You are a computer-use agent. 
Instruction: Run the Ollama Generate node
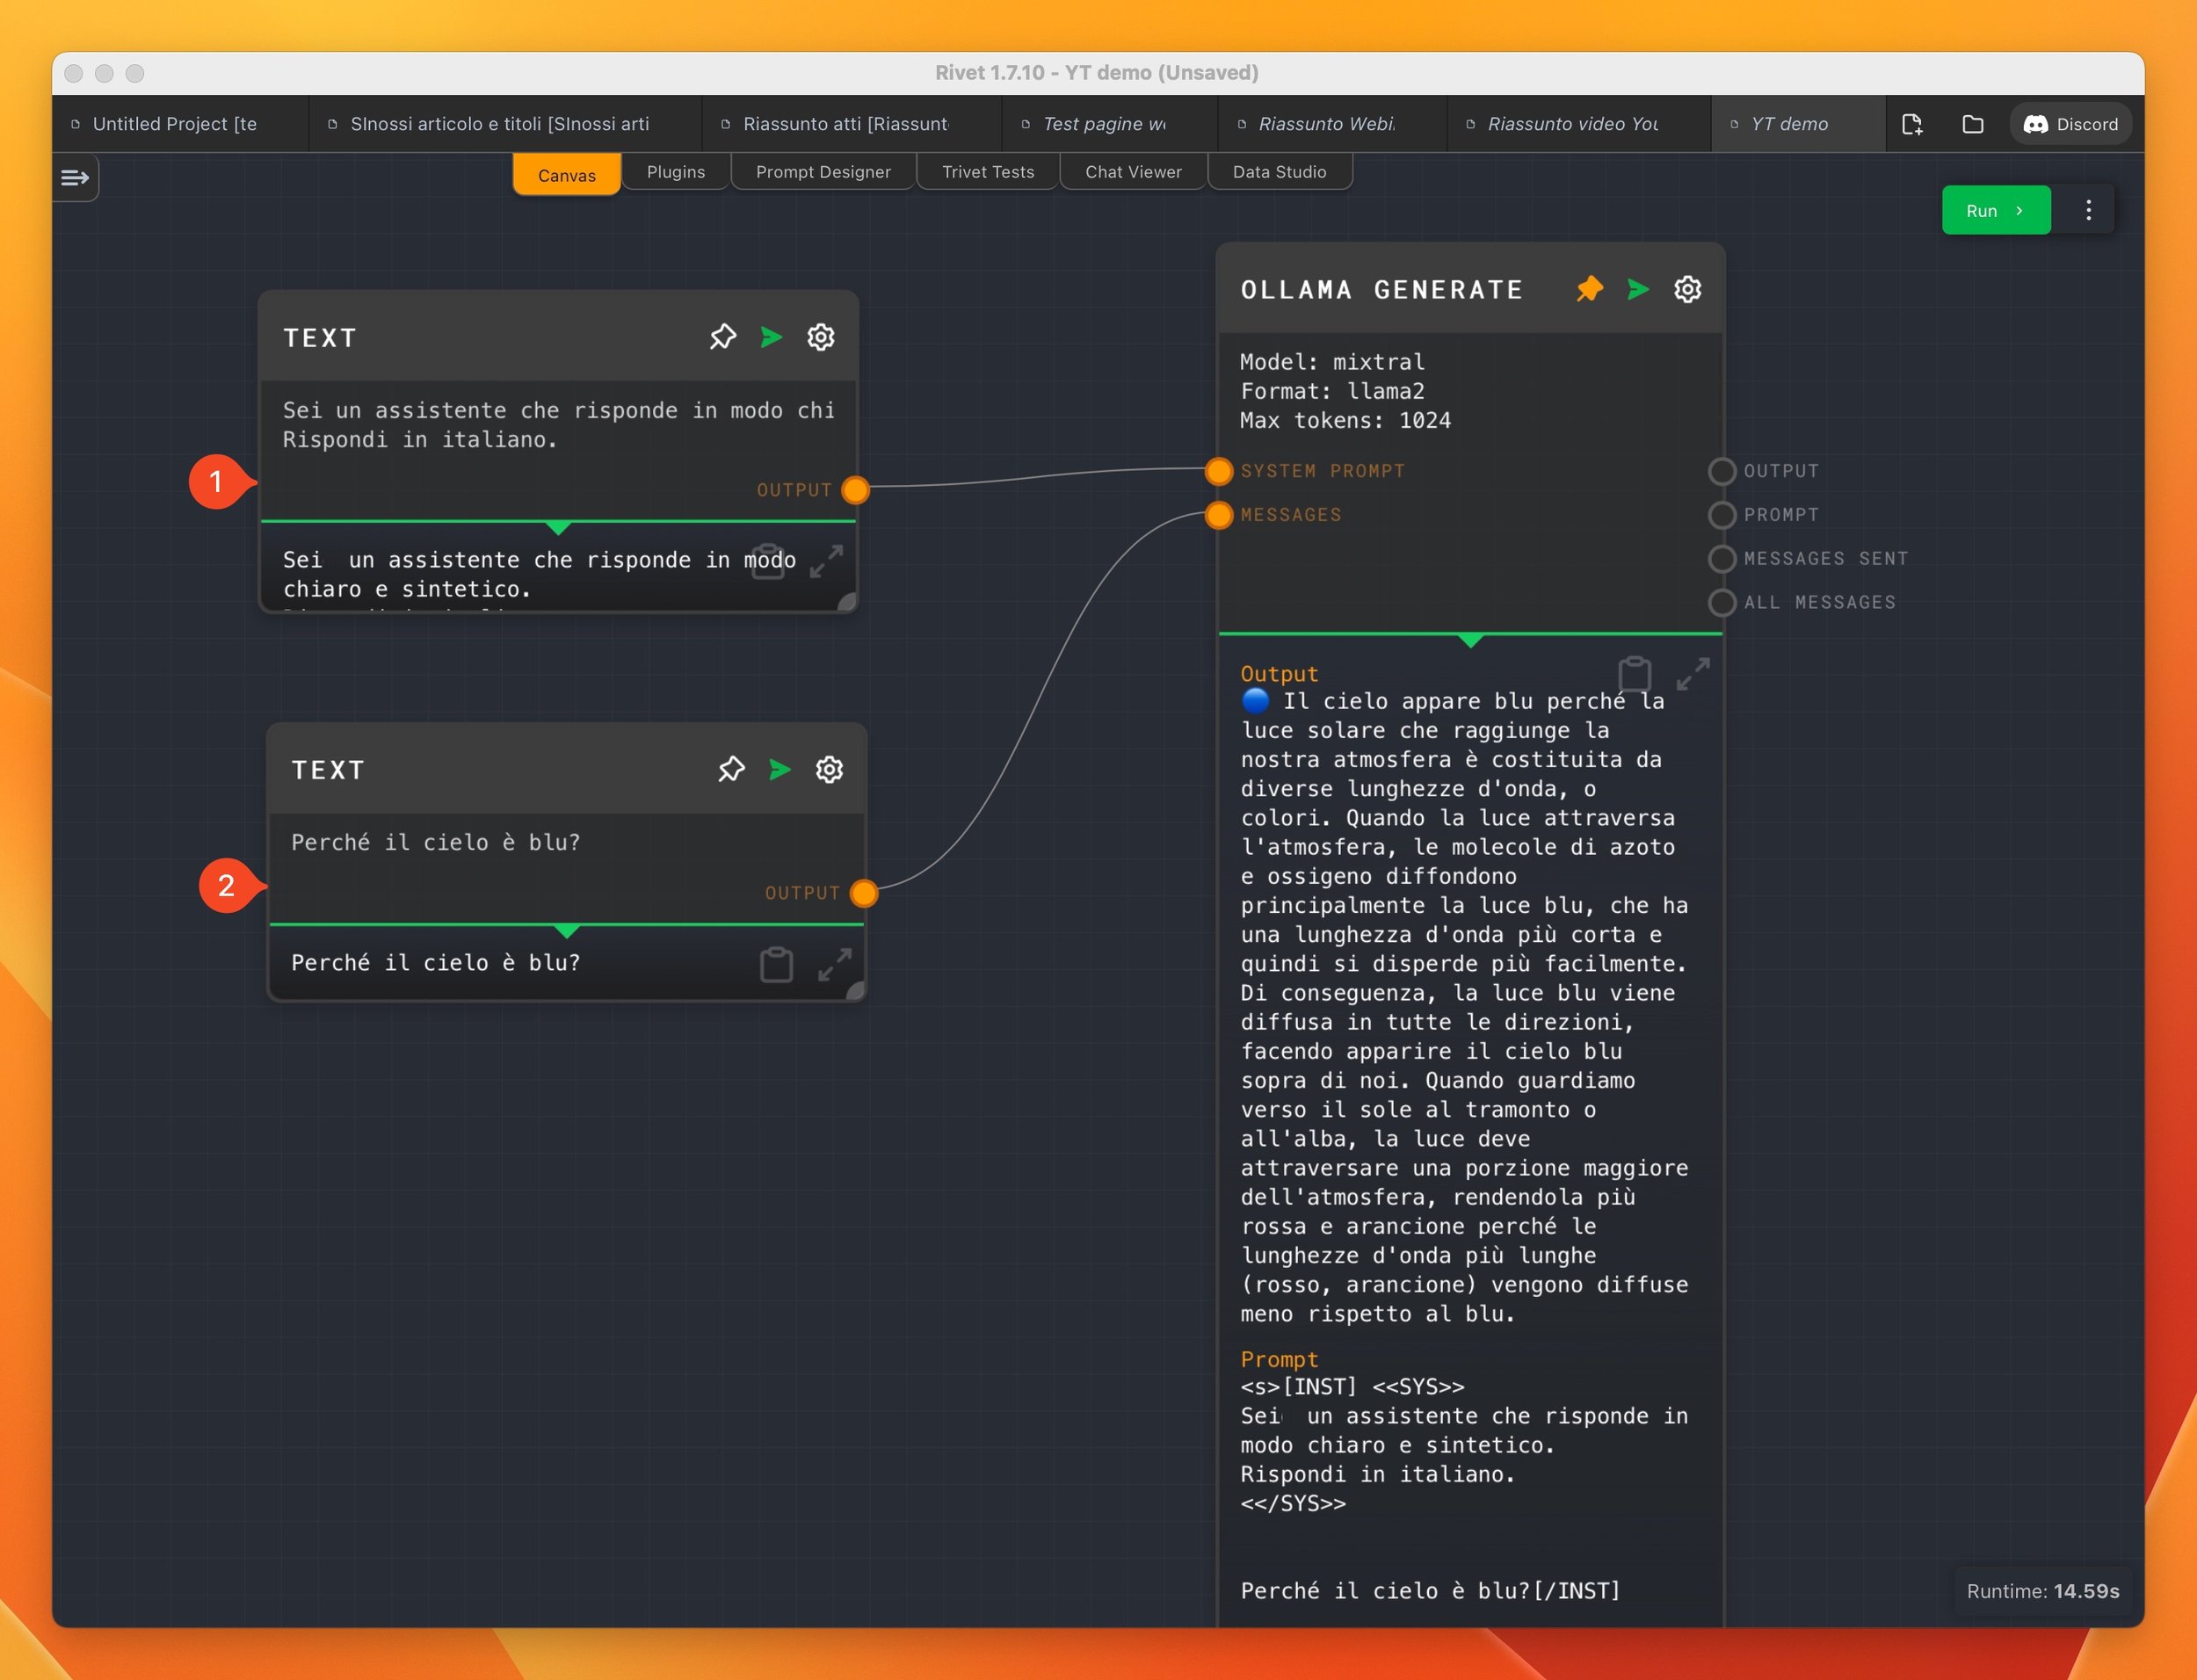pyautogui.click(x=1638, y=289)
